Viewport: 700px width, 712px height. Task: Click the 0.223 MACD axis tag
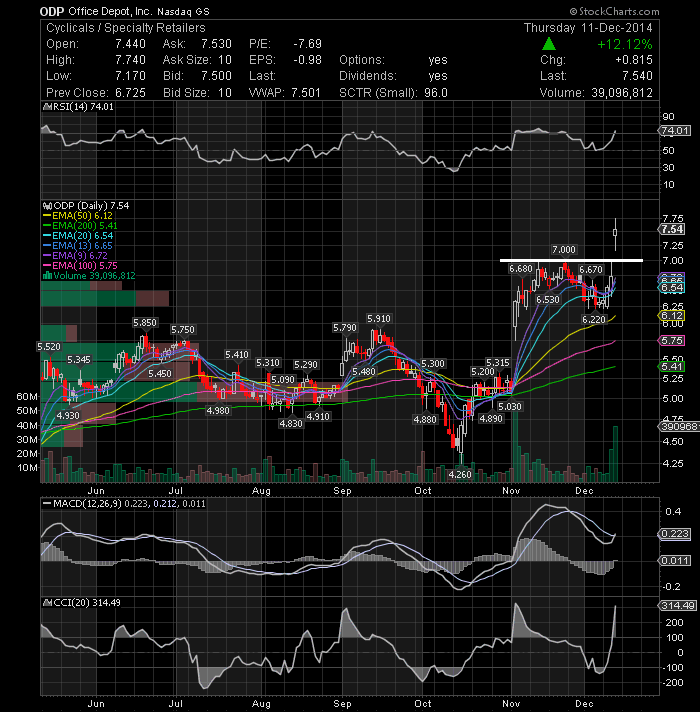[675, 534]
